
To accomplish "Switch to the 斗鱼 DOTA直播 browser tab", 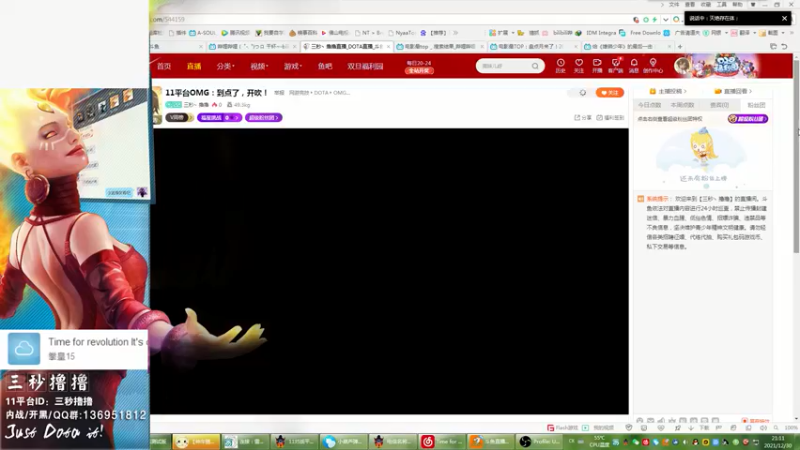I will (346, 46).
